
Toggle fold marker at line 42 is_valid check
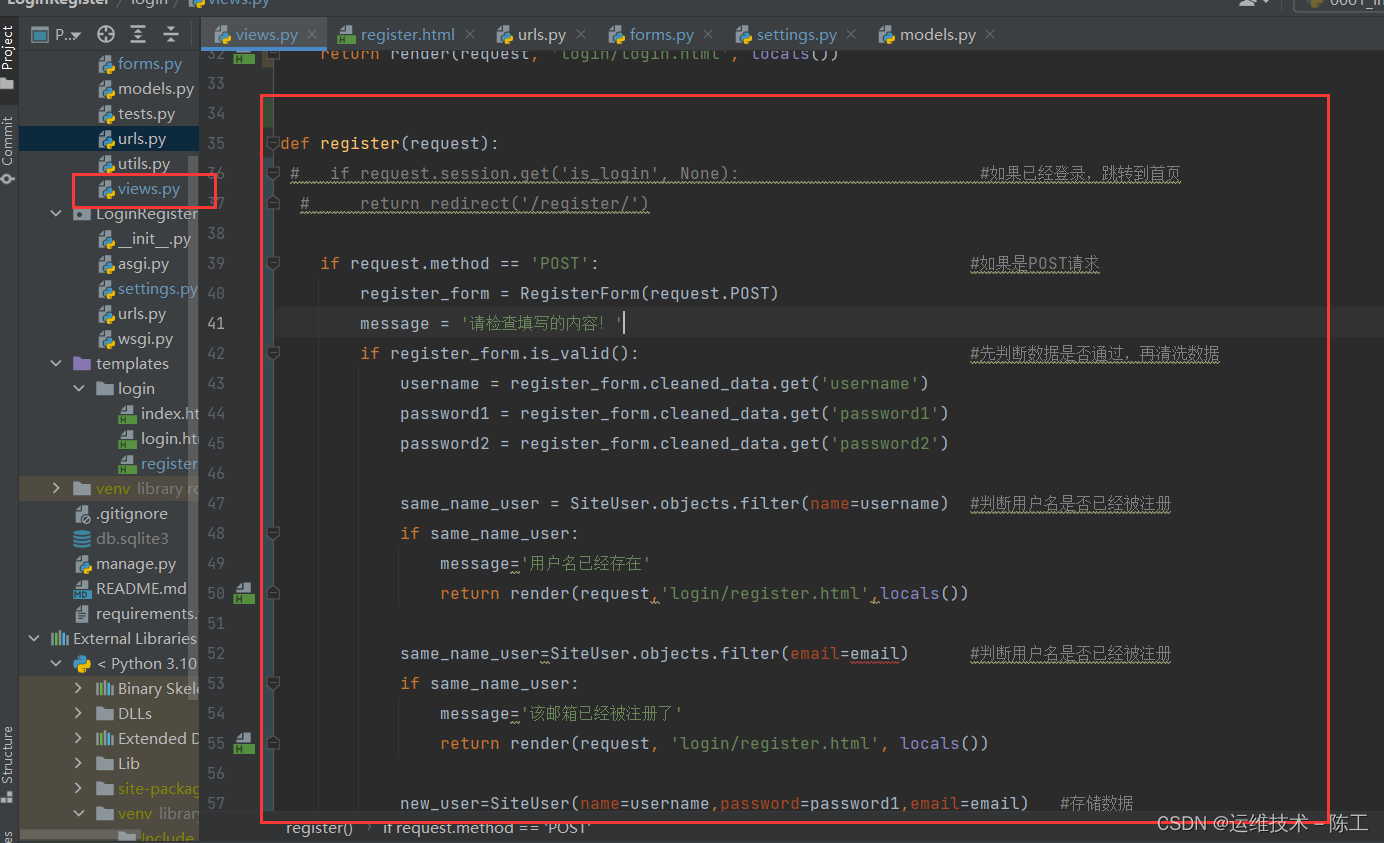[273, 353]
